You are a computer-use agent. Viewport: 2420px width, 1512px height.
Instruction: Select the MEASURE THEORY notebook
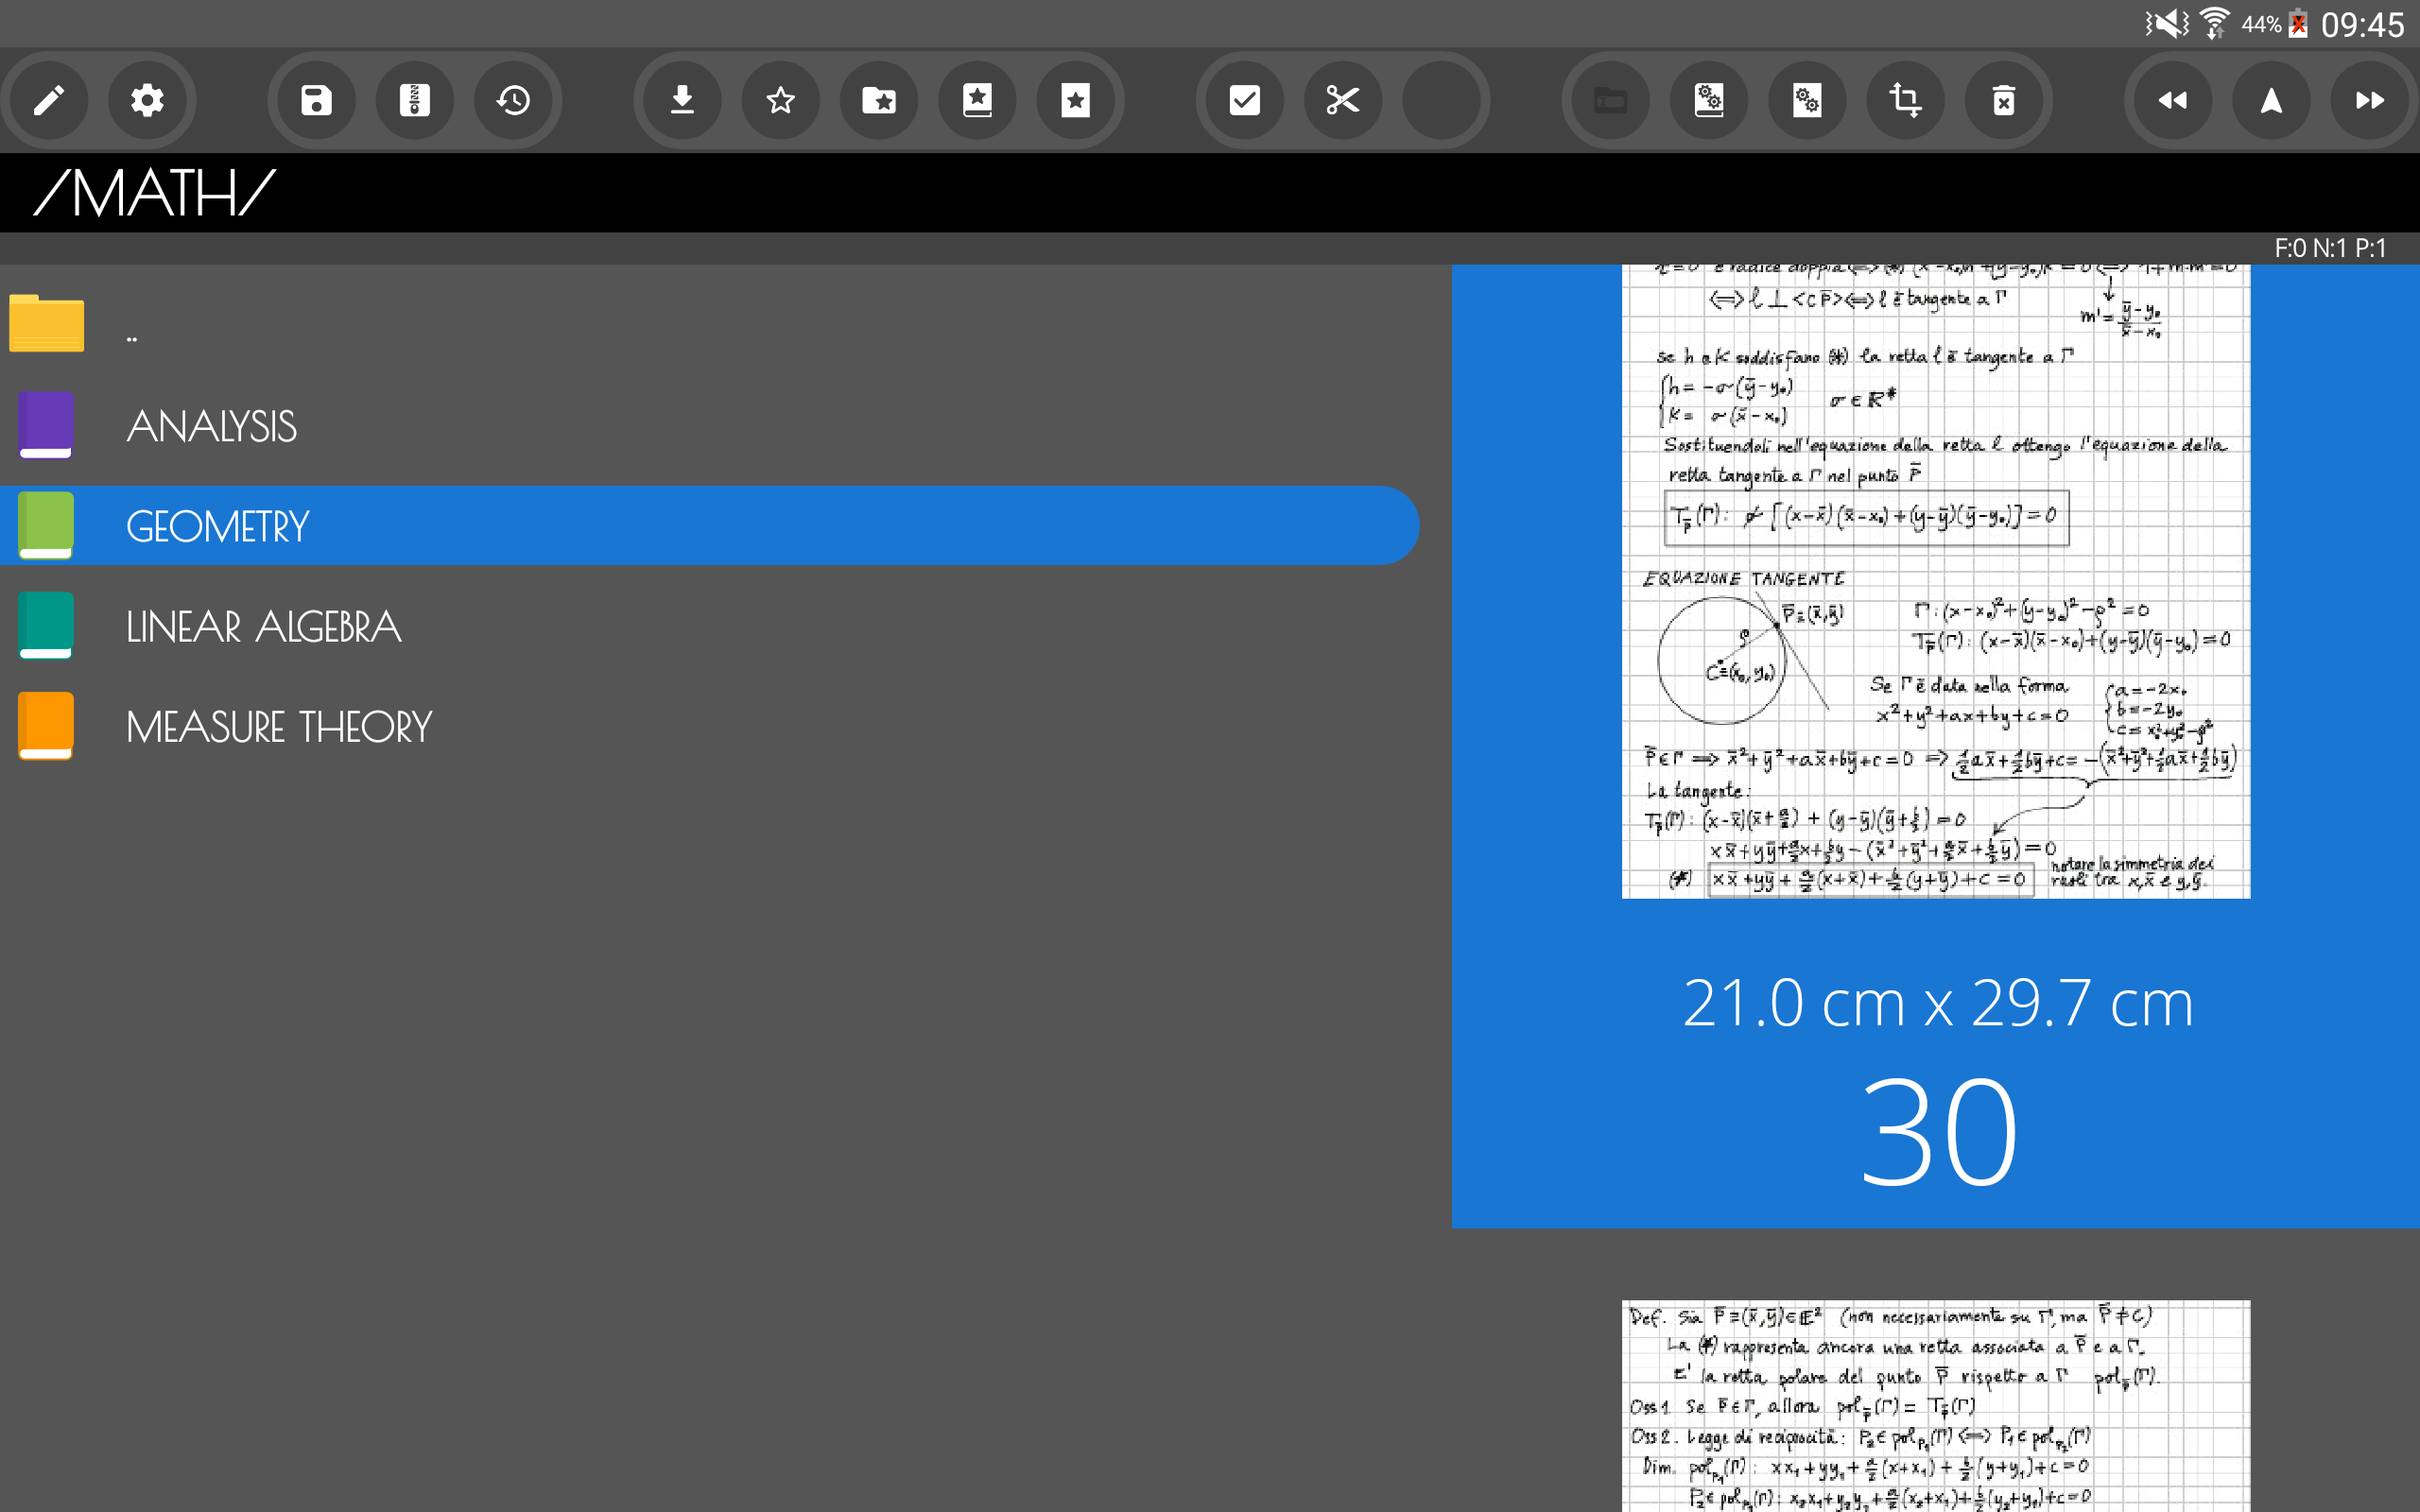[278, 727]
